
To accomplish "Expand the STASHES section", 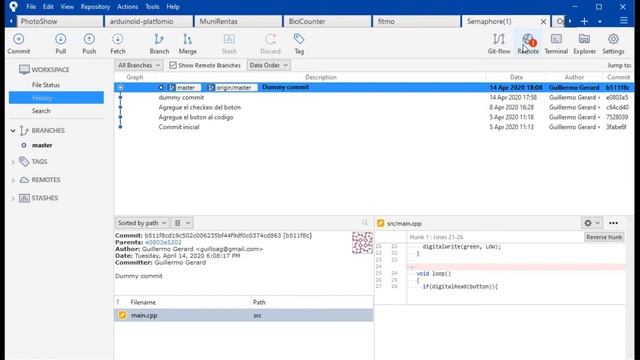I will [13, 198].
